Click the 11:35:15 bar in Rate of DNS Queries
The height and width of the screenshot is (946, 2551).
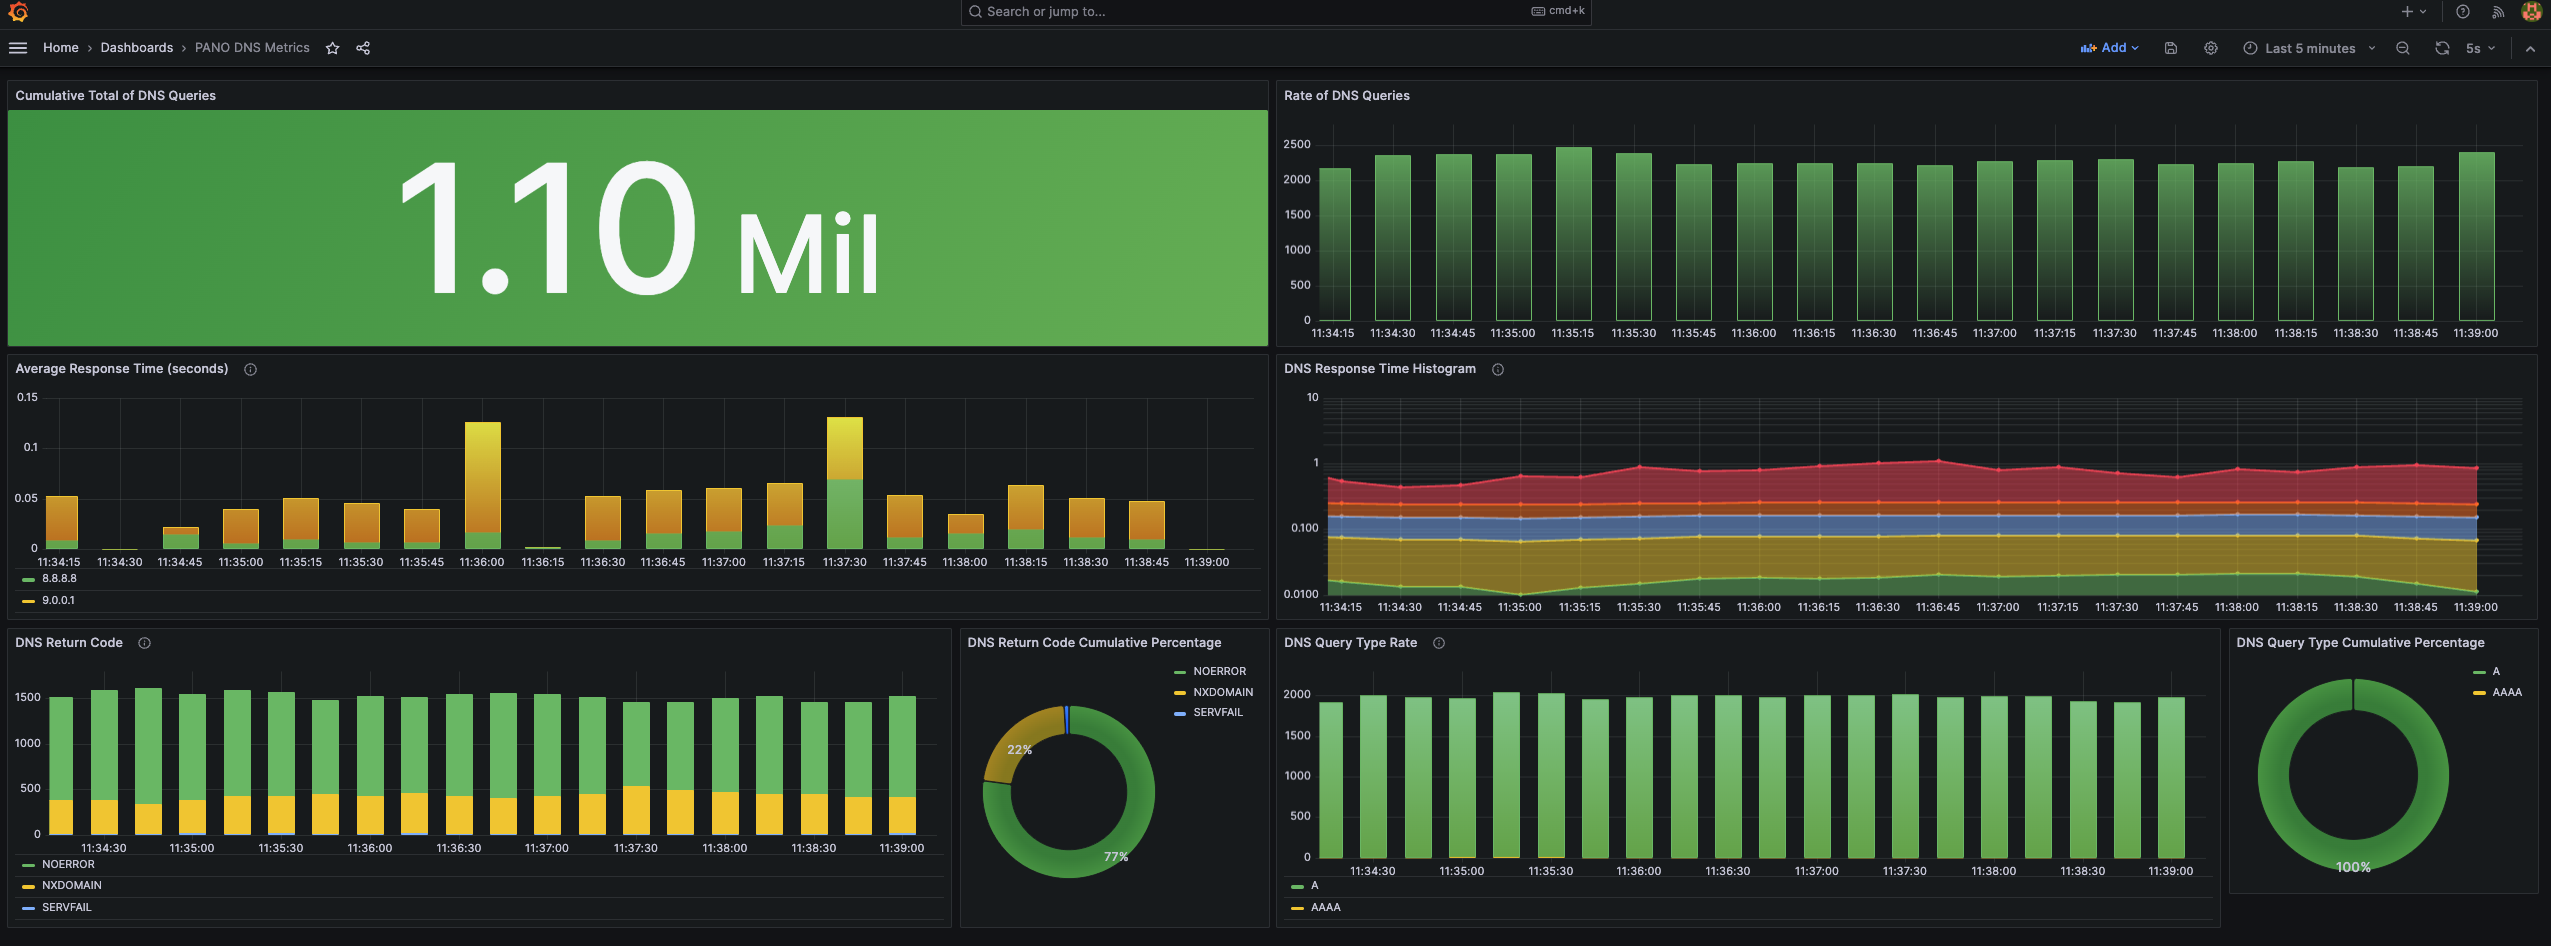[x=1573, y=234]
